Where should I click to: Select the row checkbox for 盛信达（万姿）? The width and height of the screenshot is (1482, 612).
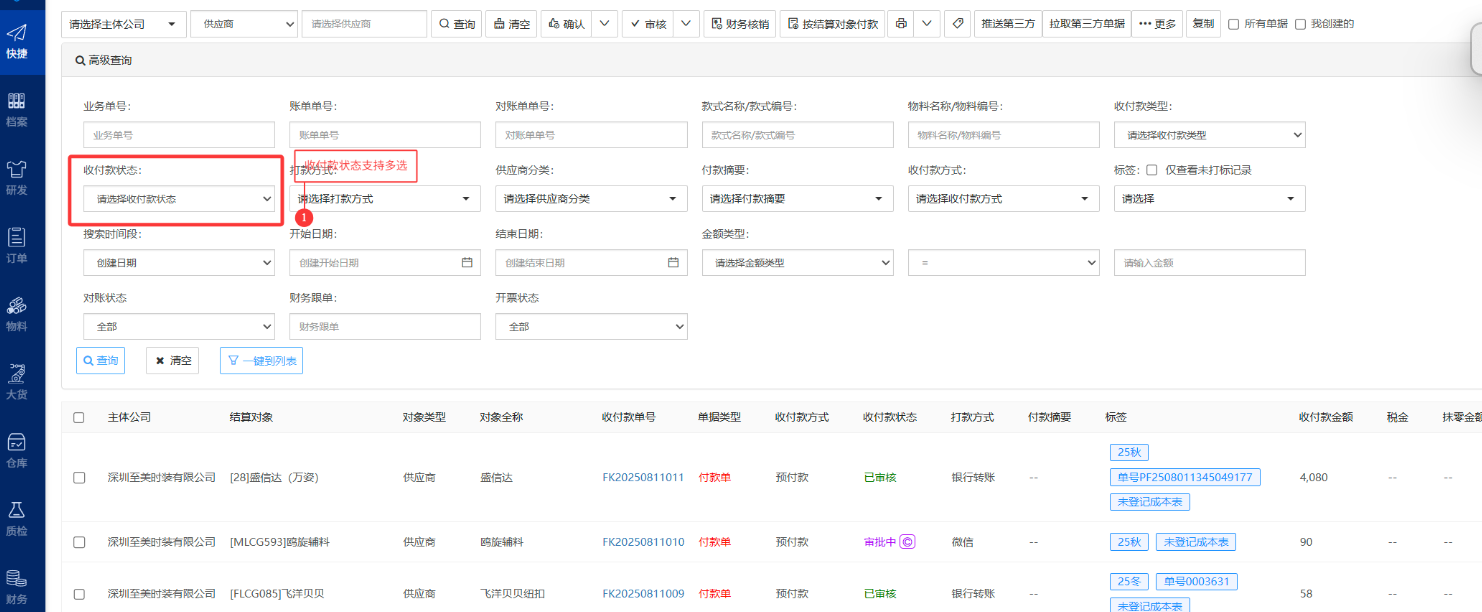pyautogui.click(x=79, y=478)
